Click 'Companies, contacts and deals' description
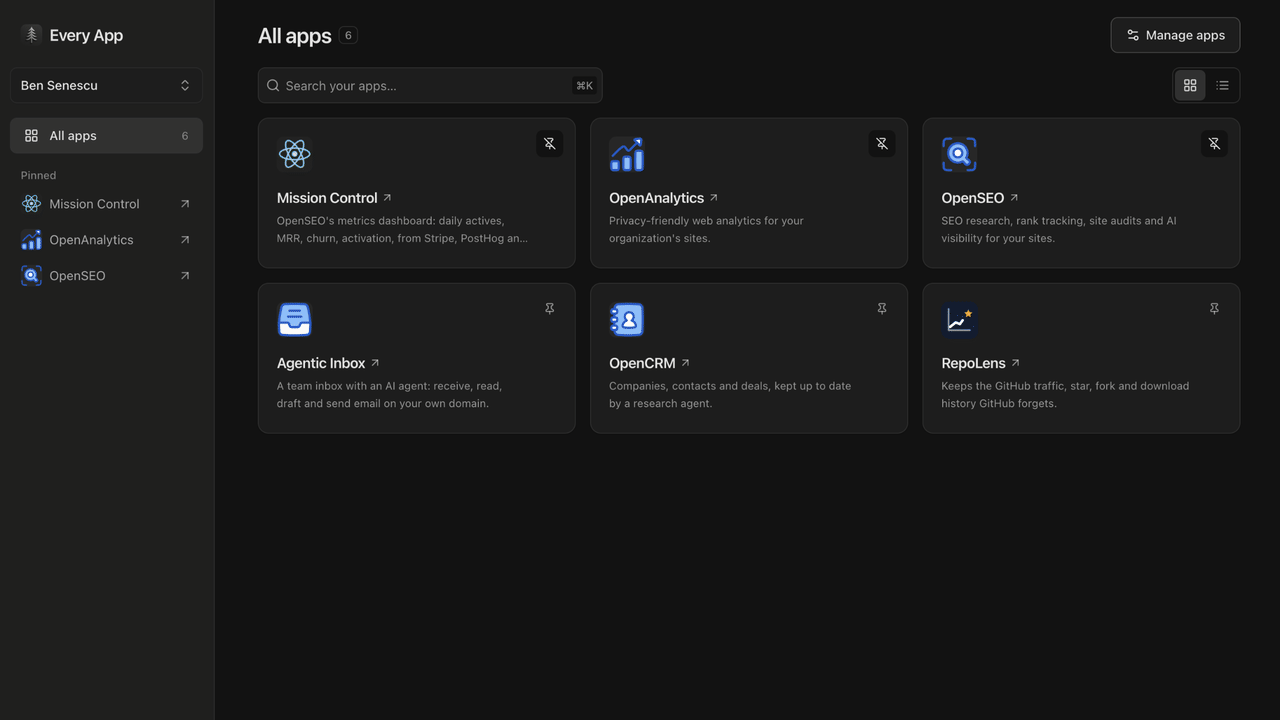Image resolution: width=1280 pixels, height=720 pixels. coord(730,395)
